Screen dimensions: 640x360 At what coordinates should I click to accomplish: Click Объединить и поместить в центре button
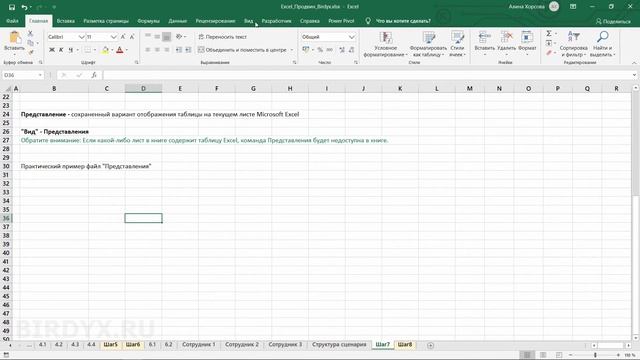point(242,50)
